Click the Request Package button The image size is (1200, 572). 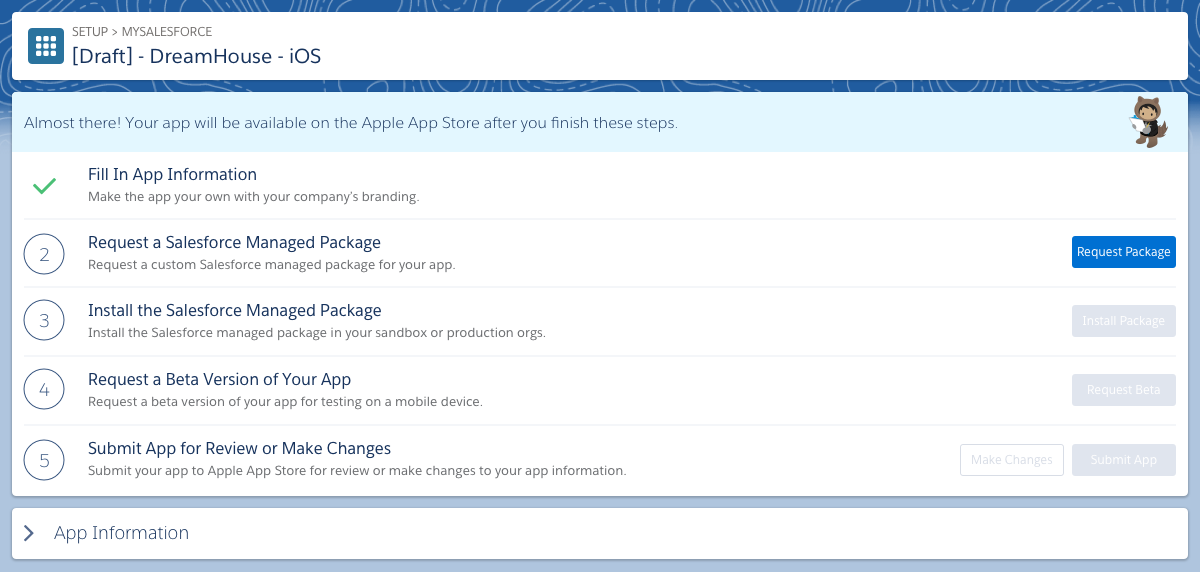[1124, 252]
